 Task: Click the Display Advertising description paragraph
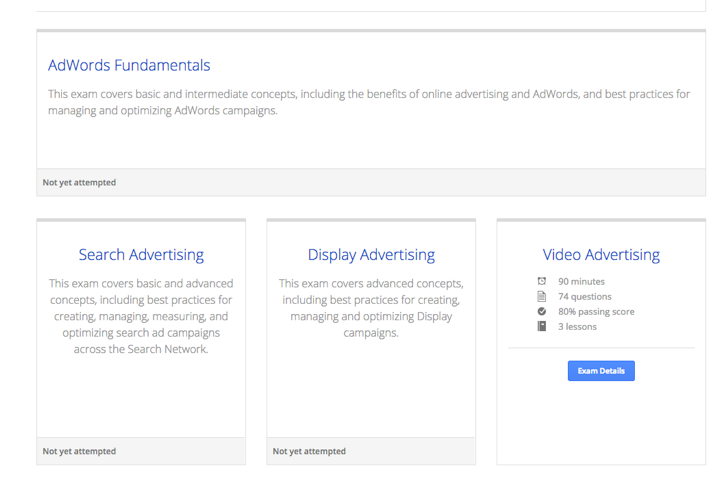coord(371,308)
